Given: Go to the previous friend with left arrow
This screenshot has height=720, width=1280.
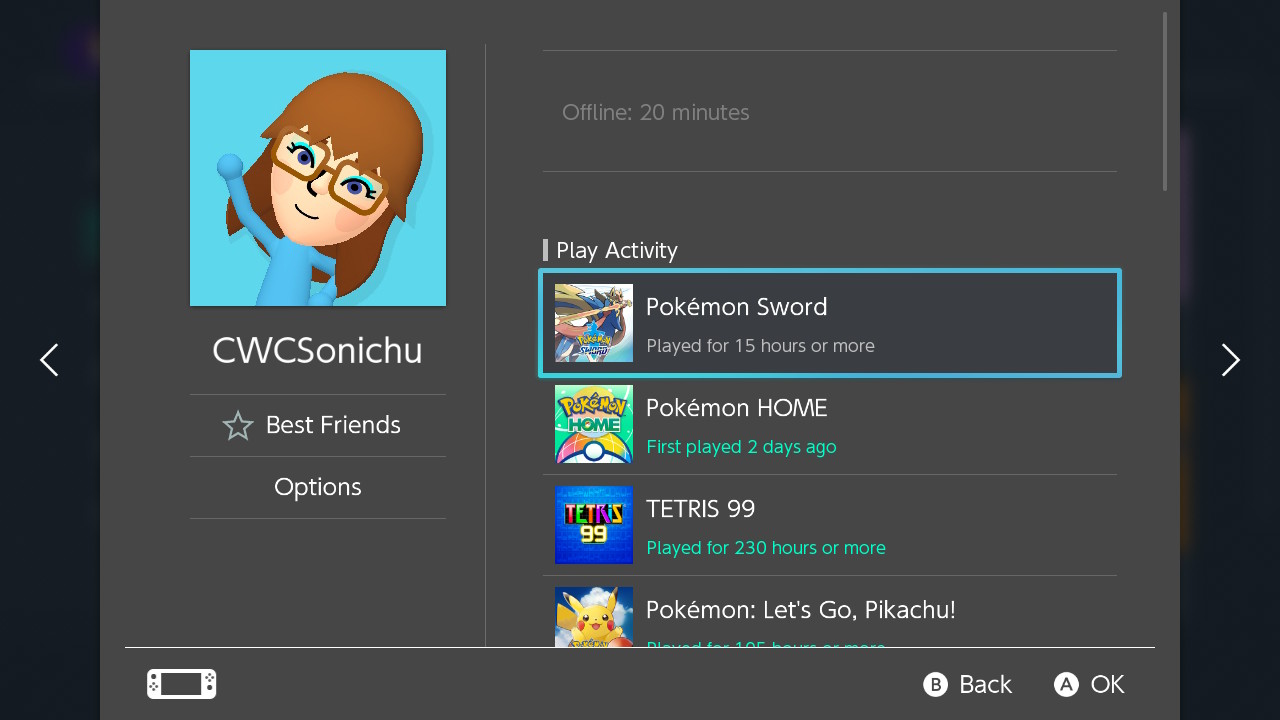Looking at the screenshot, I should 49,360.
